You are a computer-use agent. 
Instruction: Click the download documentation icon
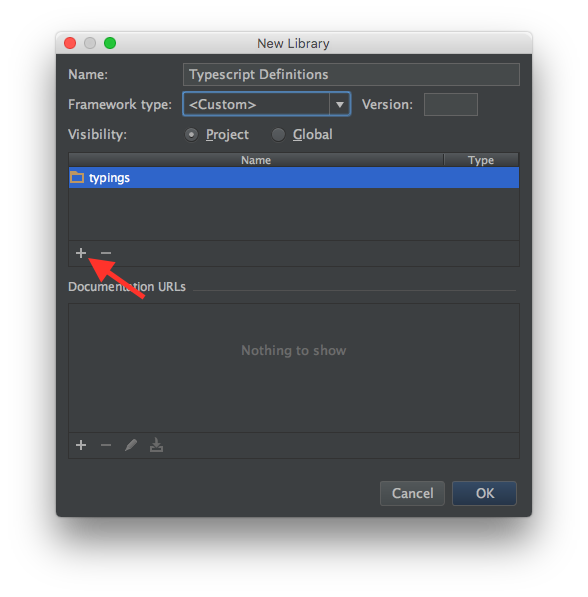[x=156, y=445]
